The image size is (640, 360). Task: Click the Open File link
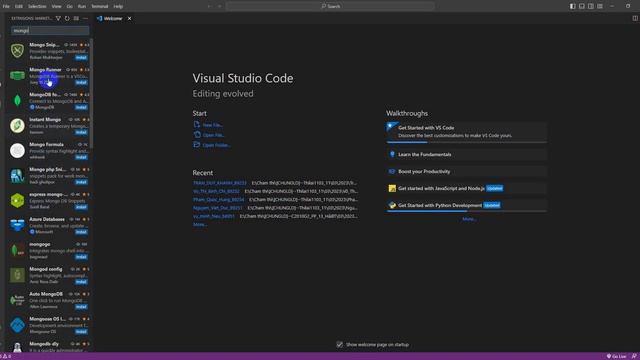(213, 135)
